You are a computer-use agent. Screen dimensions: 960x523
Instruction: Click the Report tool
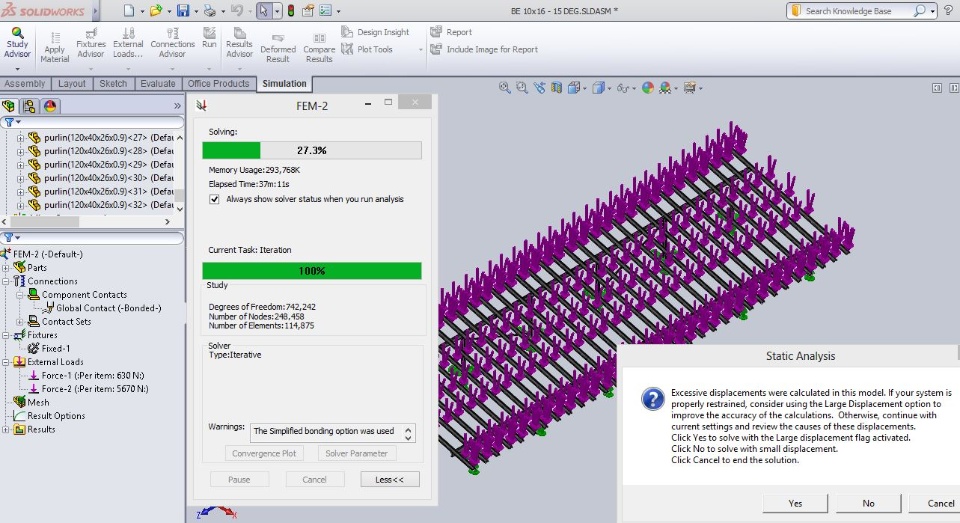tap(451, 32)
